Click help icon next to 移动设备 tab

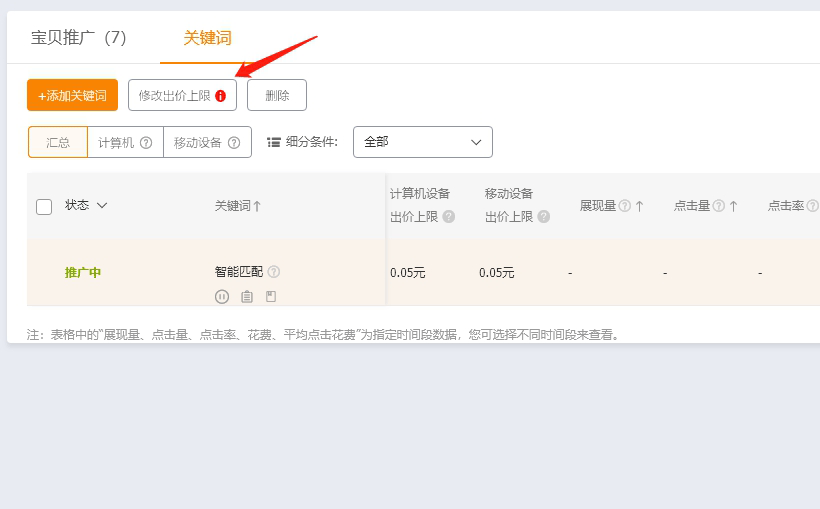(234, 143)
